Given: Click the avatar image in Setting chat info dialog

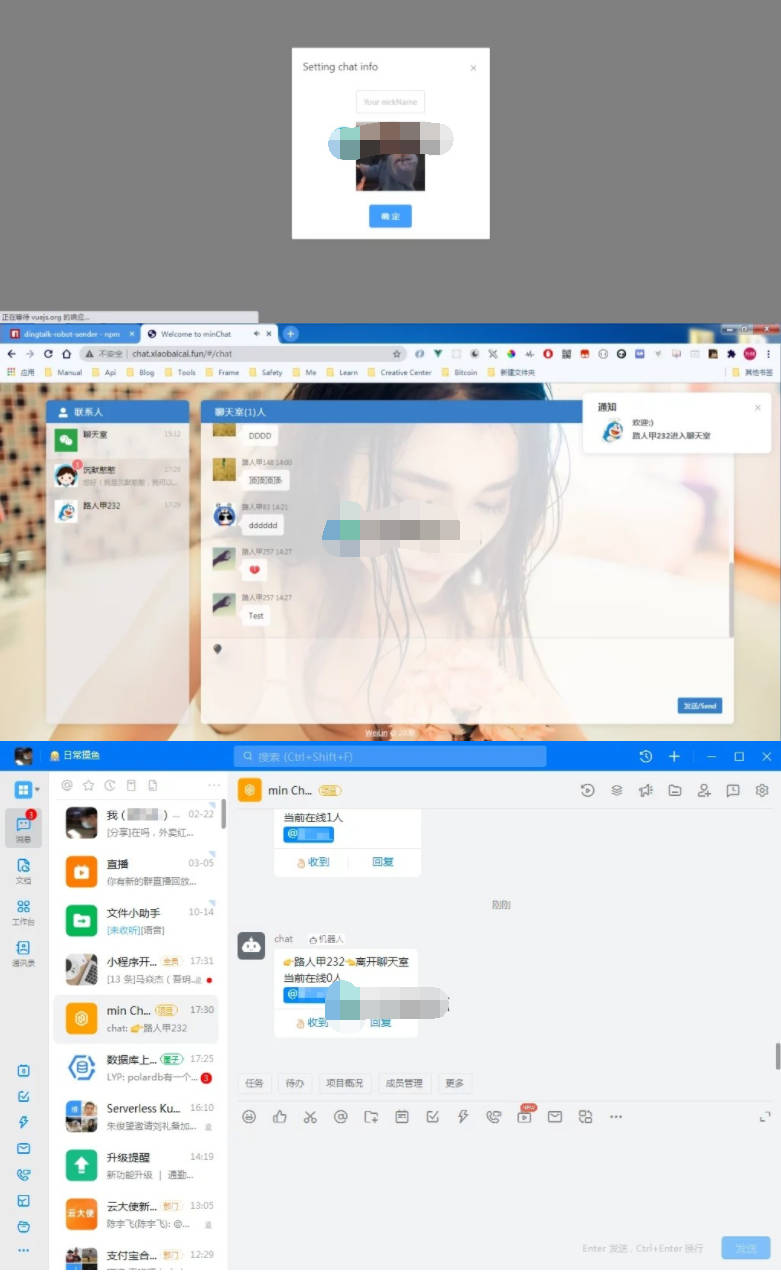Looking at the screenshot, I should (390, 157).
